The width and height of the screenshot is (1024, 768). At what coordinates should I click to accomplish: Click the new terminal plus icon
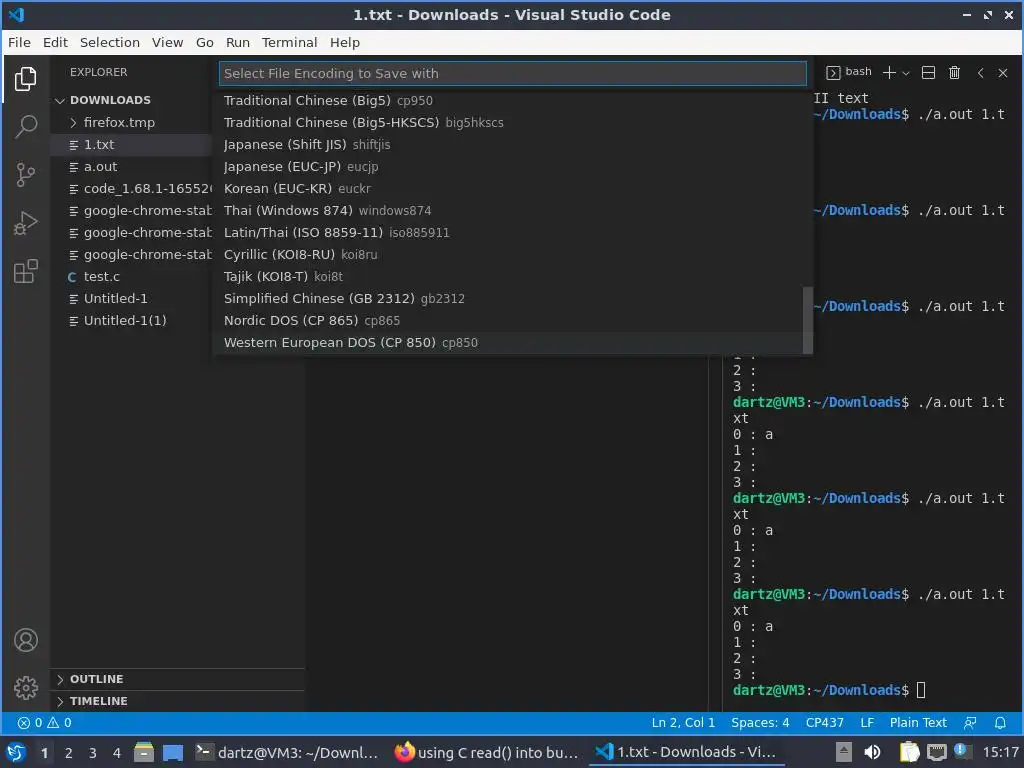[x=889, y=72]
